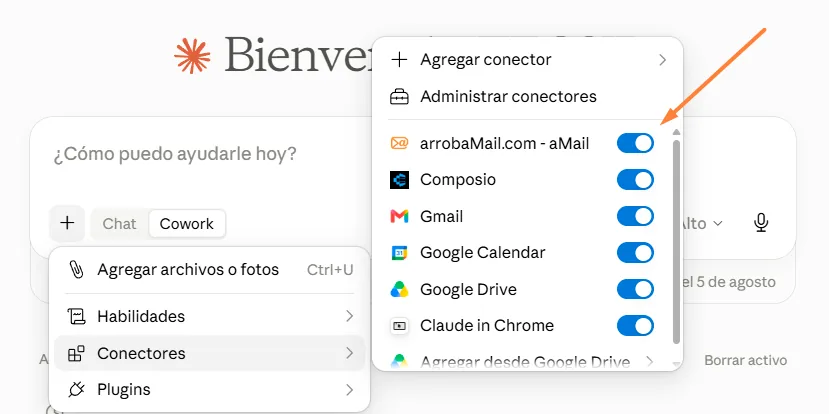This screenshot has height=414, width=829.
Task: Click the orange Claude starburst logo
Action: (x=192, y=56)
